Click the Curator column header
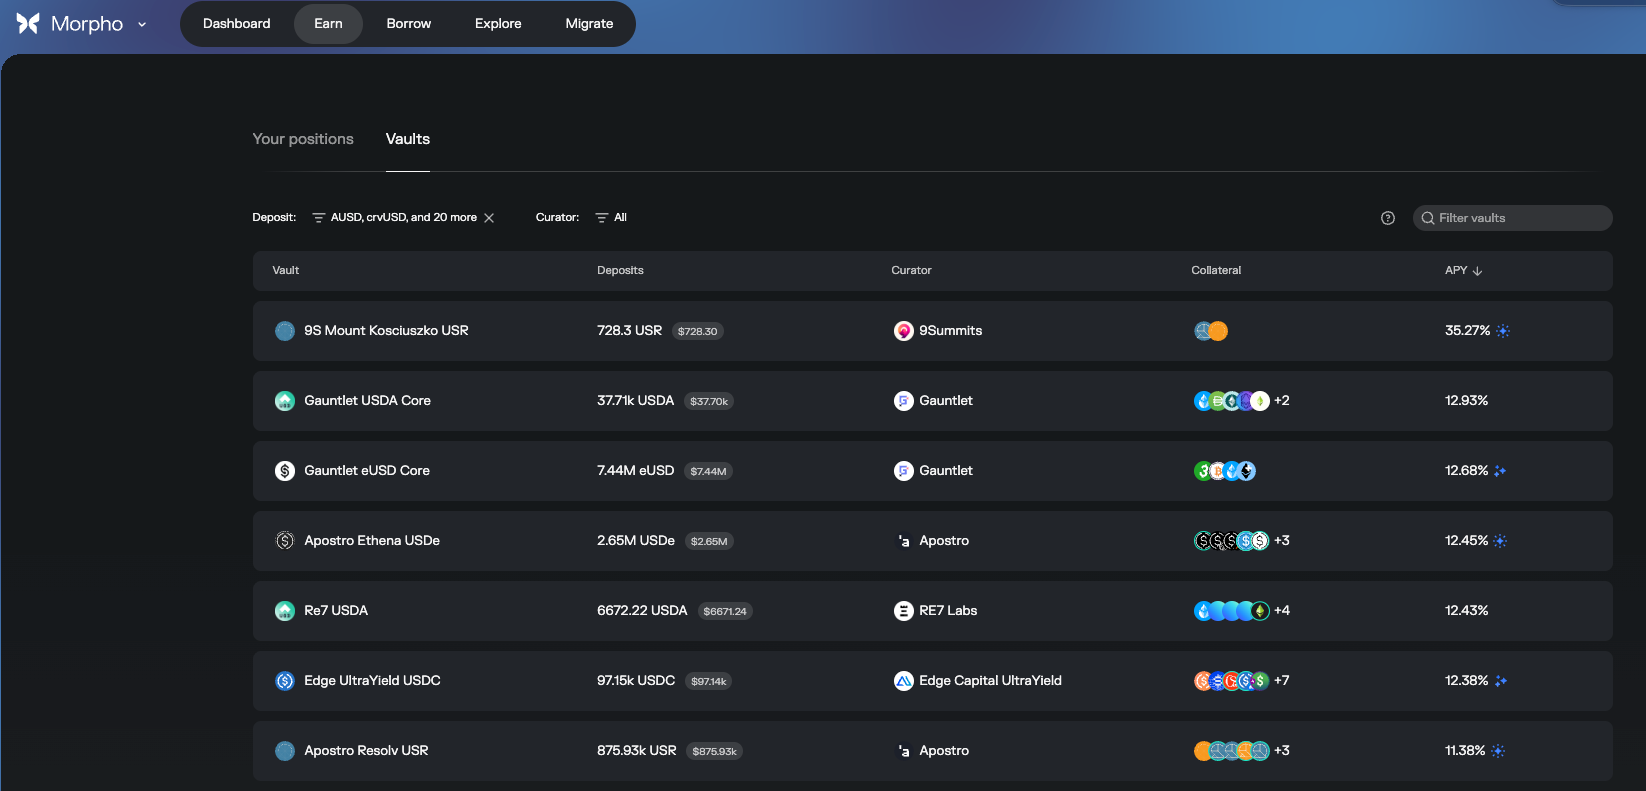This screenshot has height=791, width=1646. tap(911, 270)
